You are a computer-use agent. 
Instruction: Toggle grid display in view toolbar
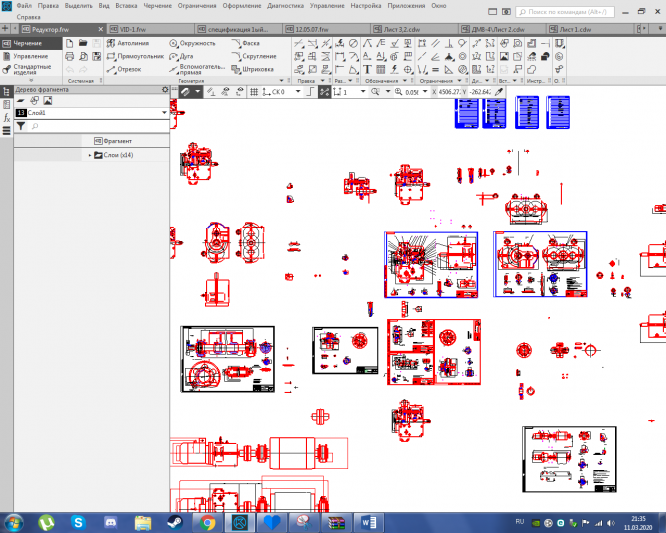point(254,92)
